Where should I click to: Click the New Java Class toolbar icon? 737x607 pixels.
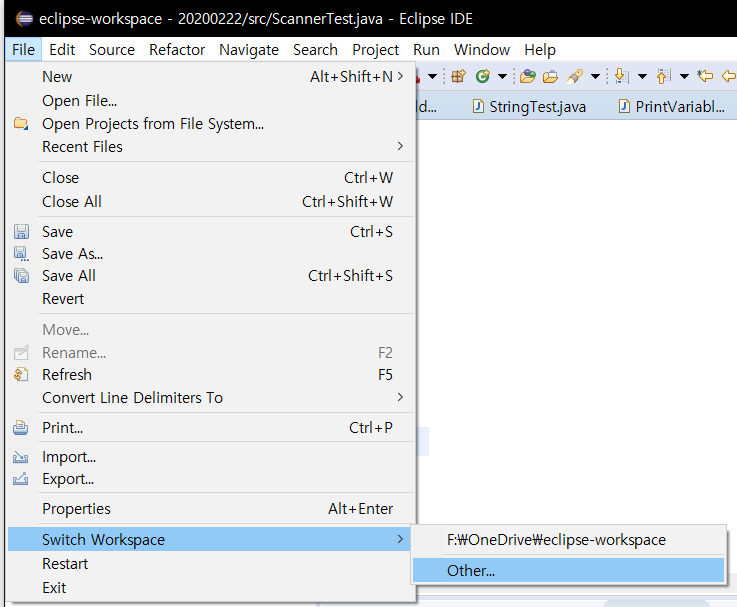pos(483,76)
